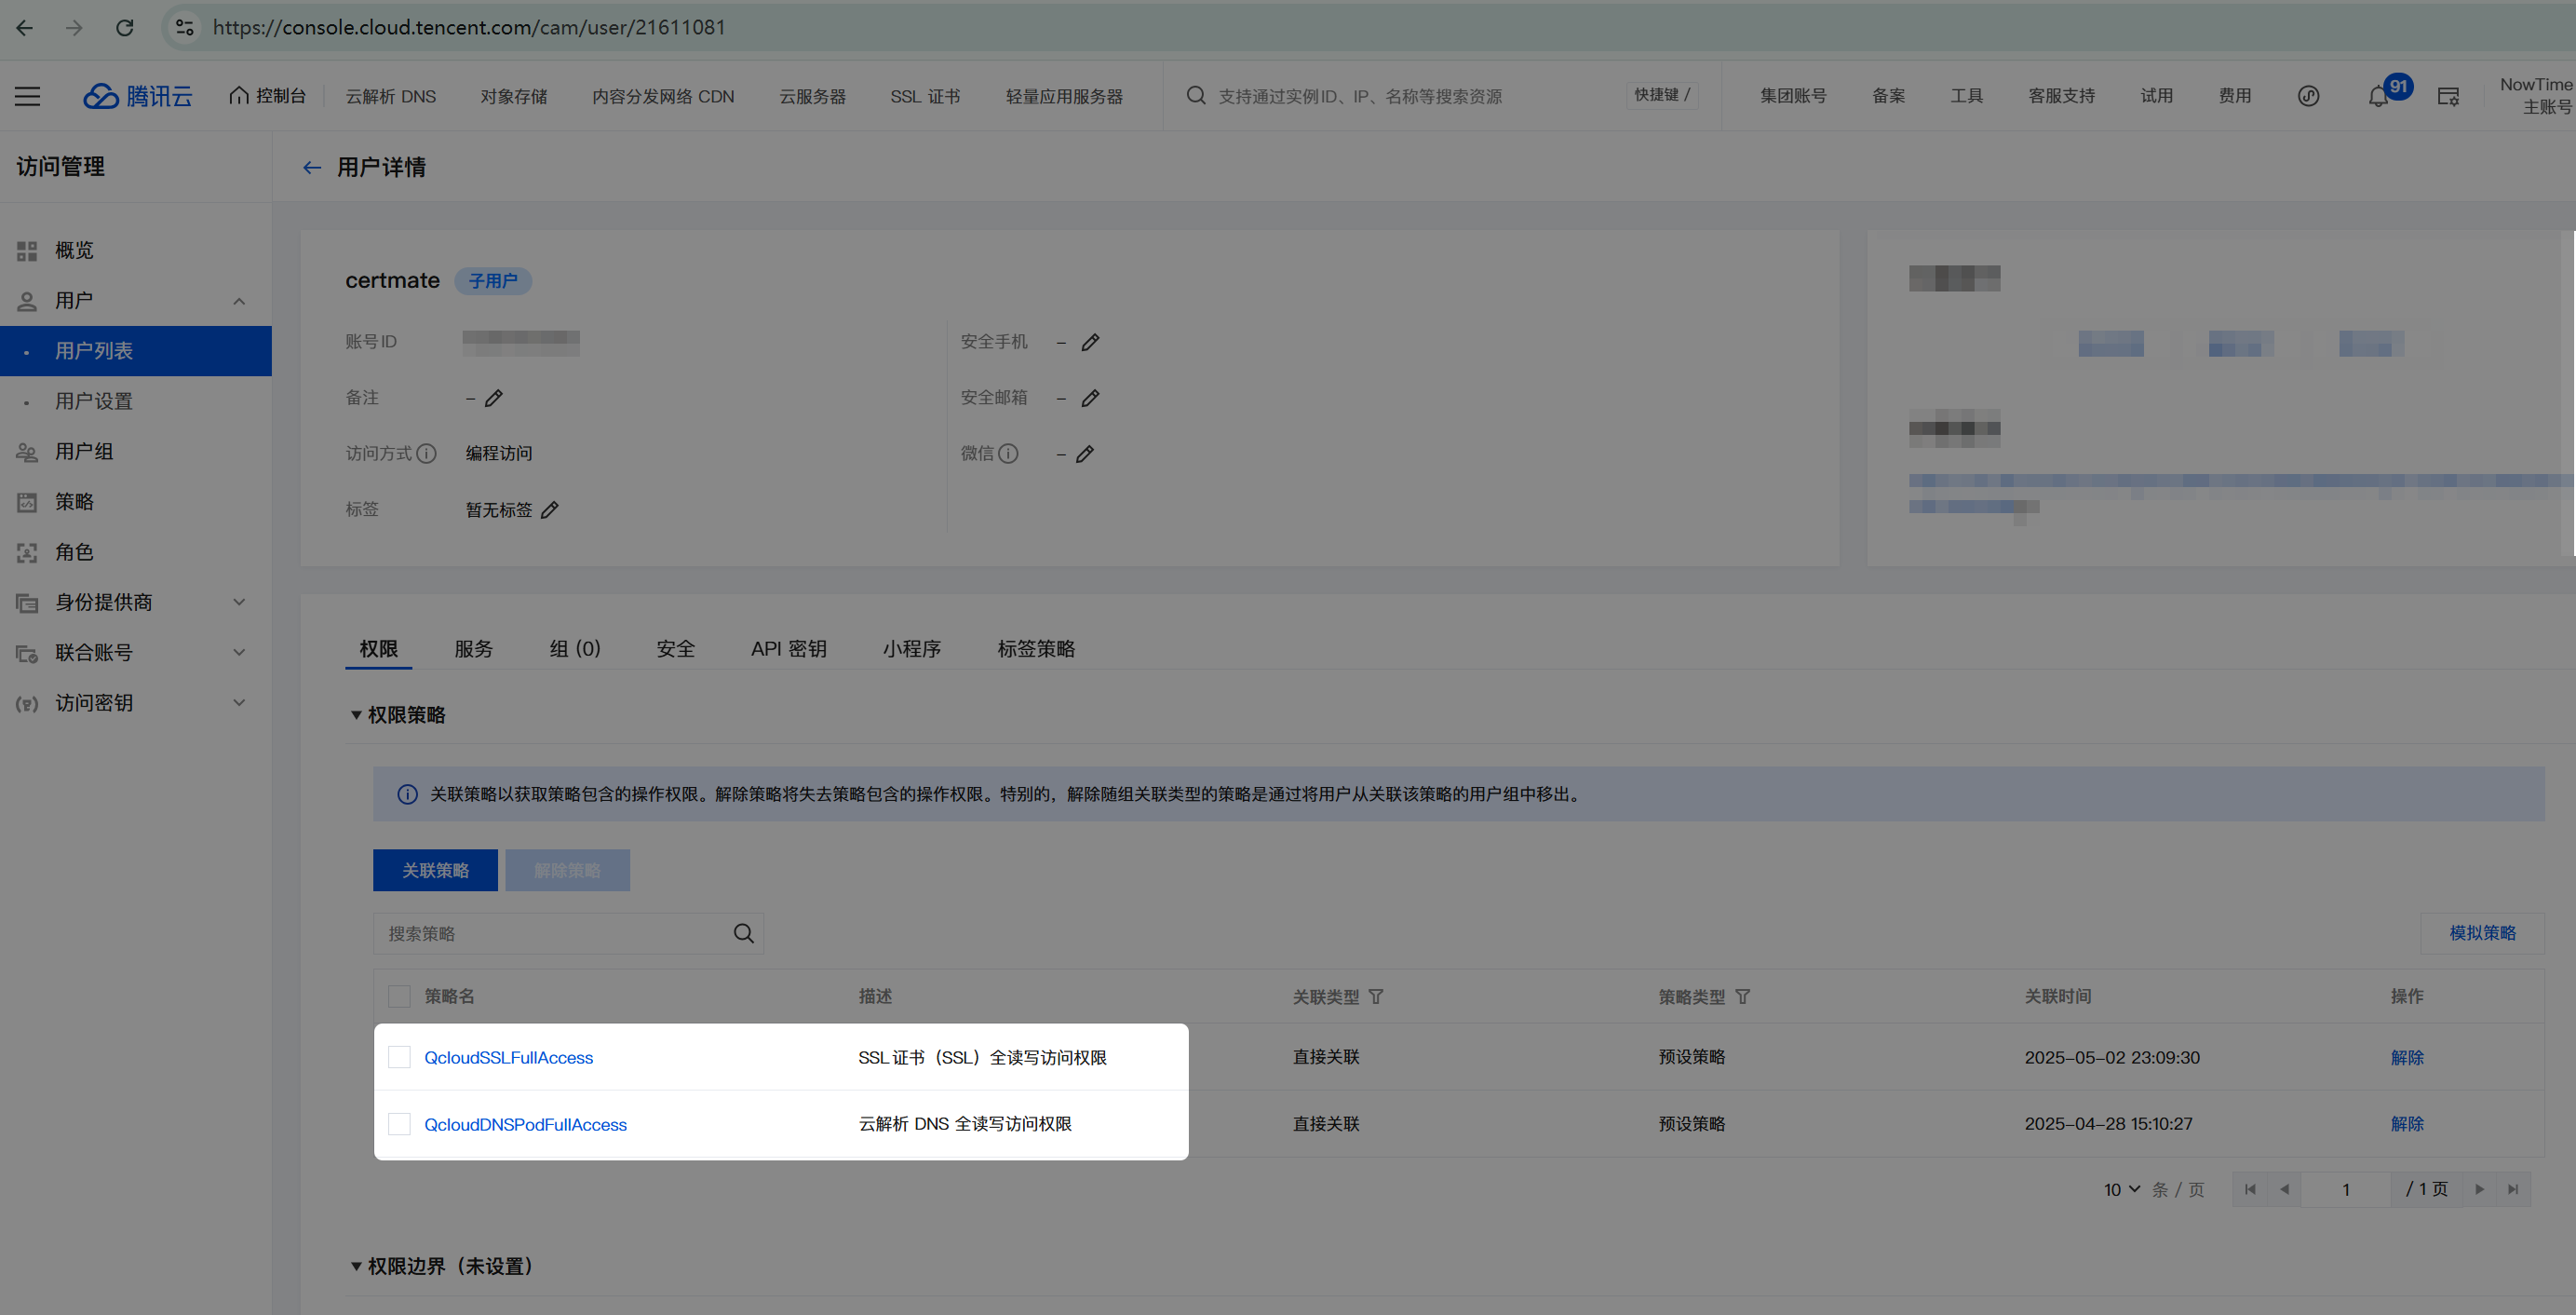Image resolution: width=2576 pixels, height=1315 pixels.
Task: Reload the page with refresh icon
Action: point(124,28)
